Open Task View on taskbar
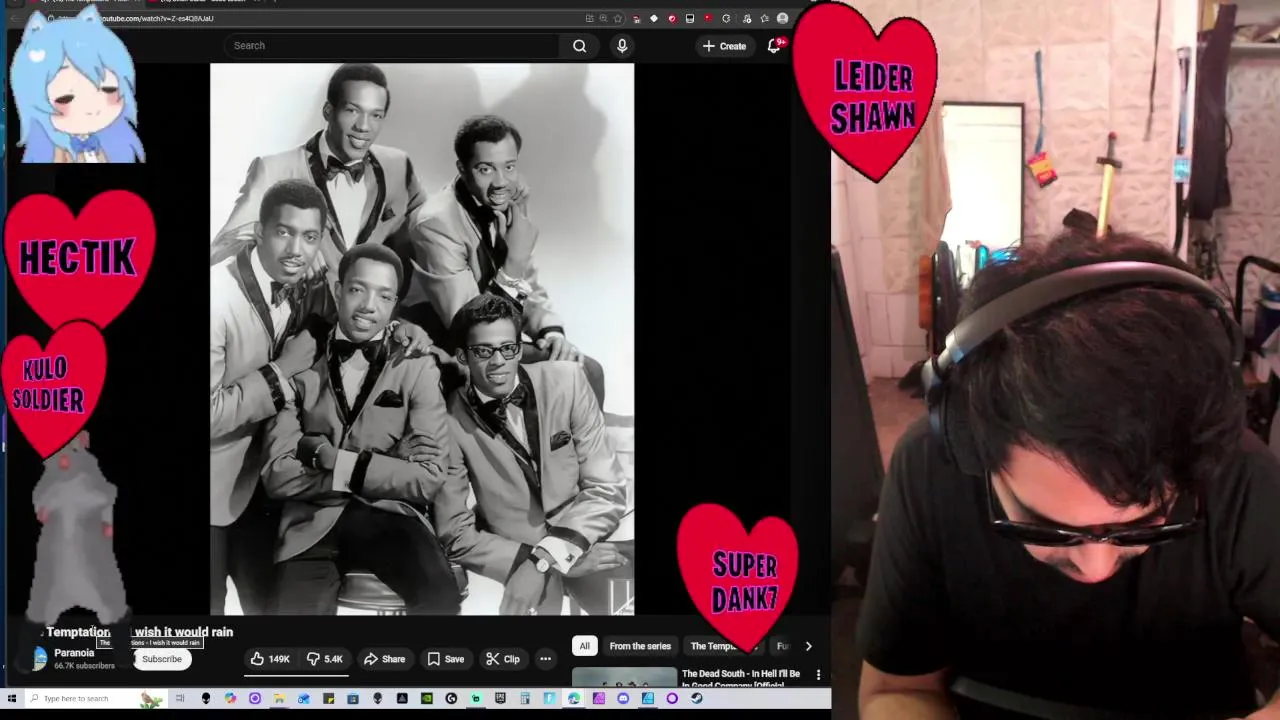 (180, 698)
